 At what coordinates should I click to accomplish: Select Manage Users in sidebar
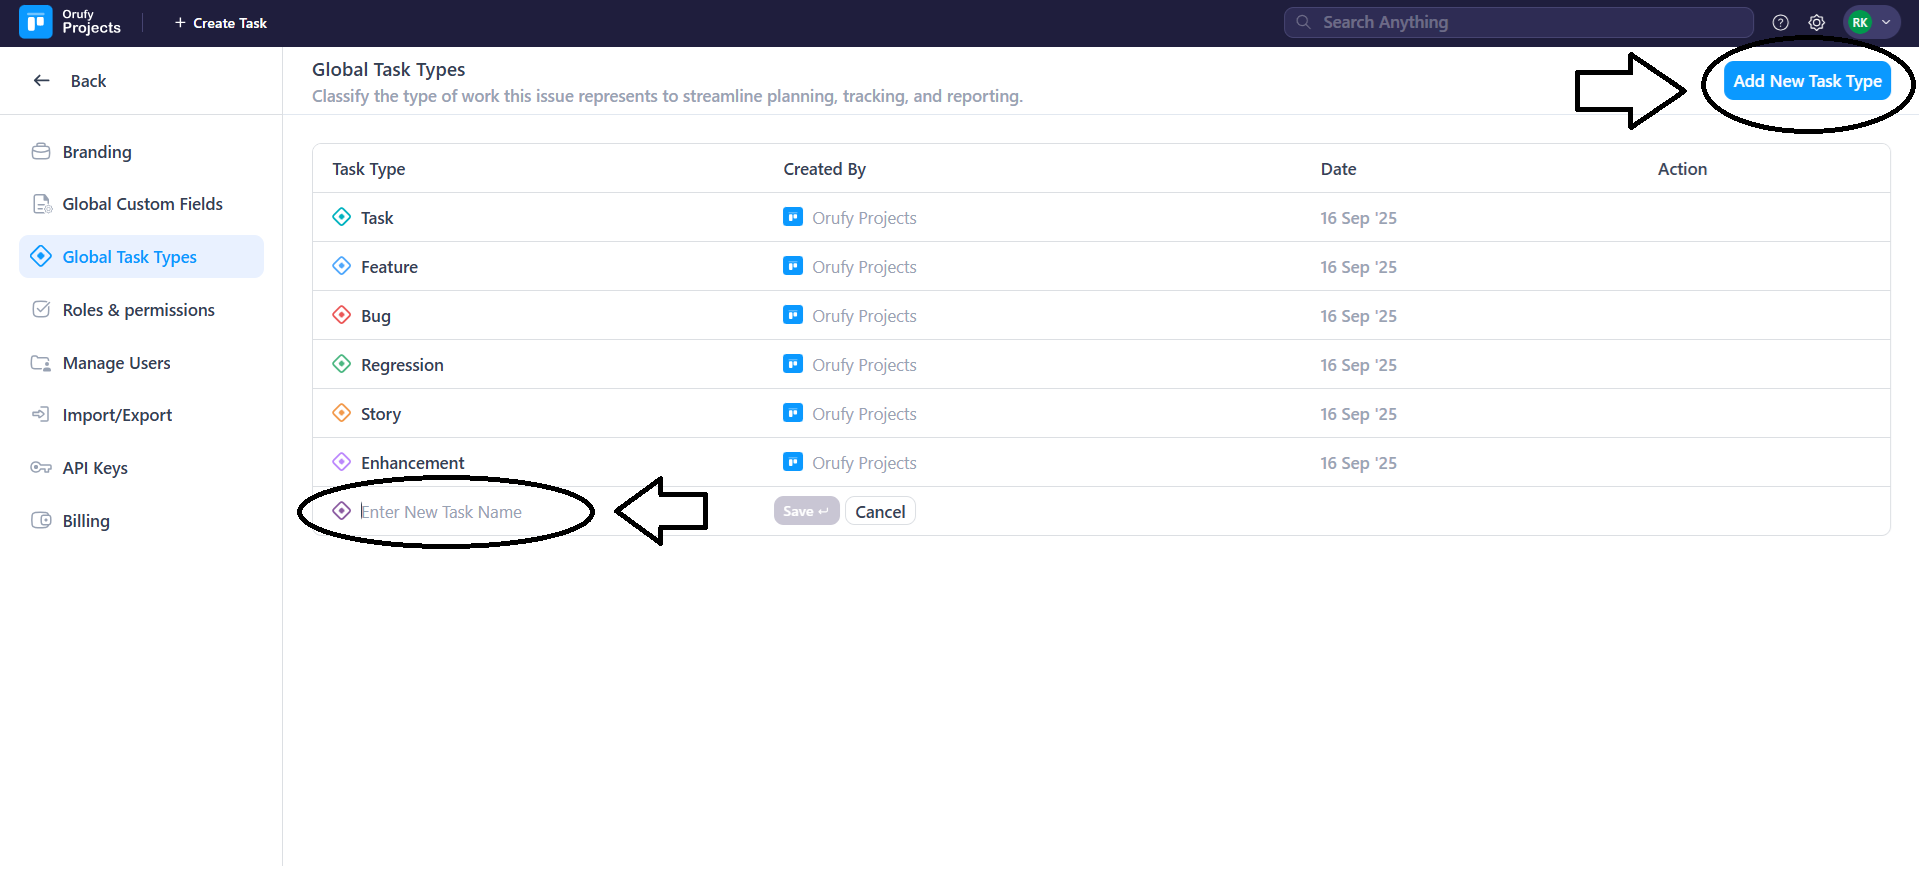coord(116,363)
